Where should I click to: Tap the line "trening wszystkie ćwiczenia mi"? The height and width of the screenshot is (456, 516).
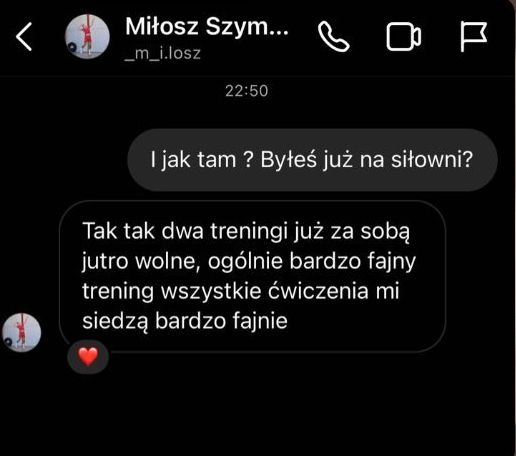240,291
